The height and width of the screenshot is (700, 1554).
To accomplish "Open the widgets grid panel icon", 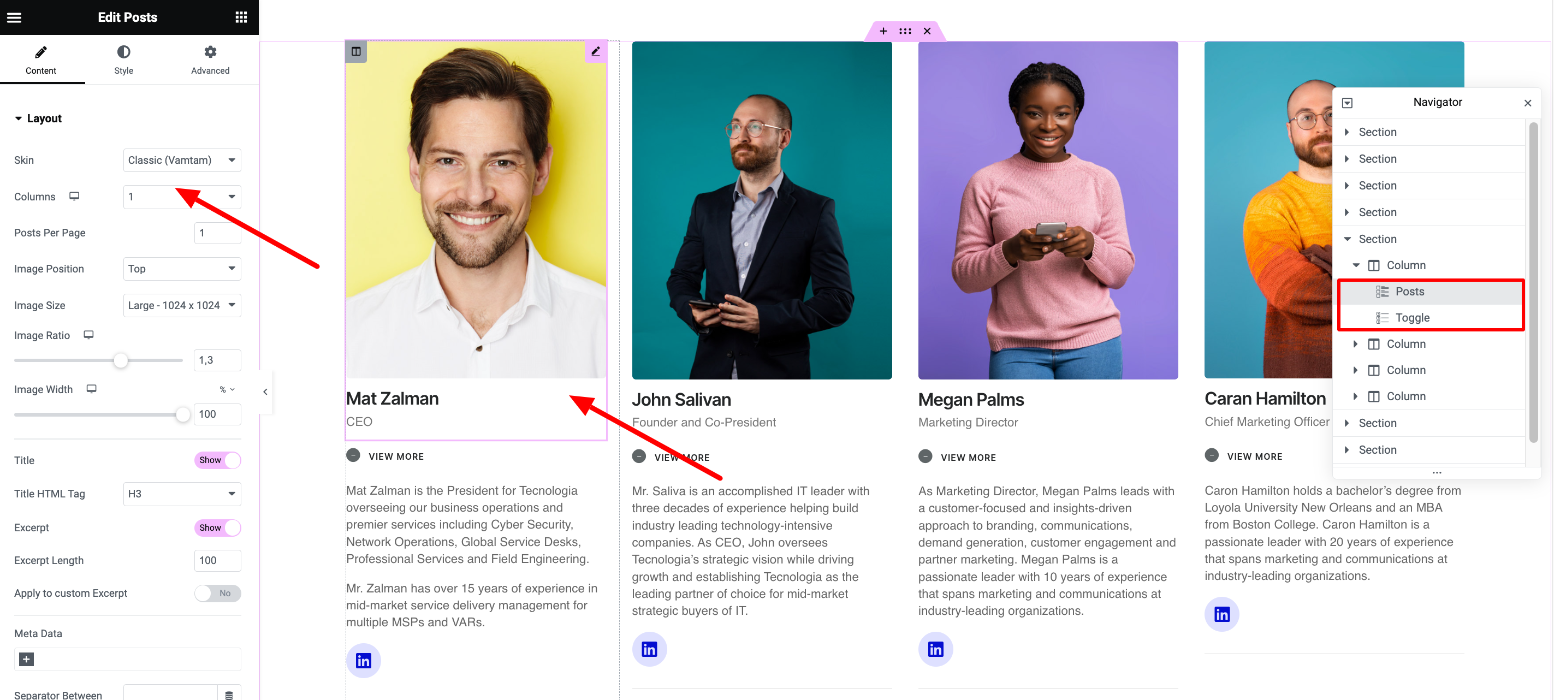I will point(241,17).
